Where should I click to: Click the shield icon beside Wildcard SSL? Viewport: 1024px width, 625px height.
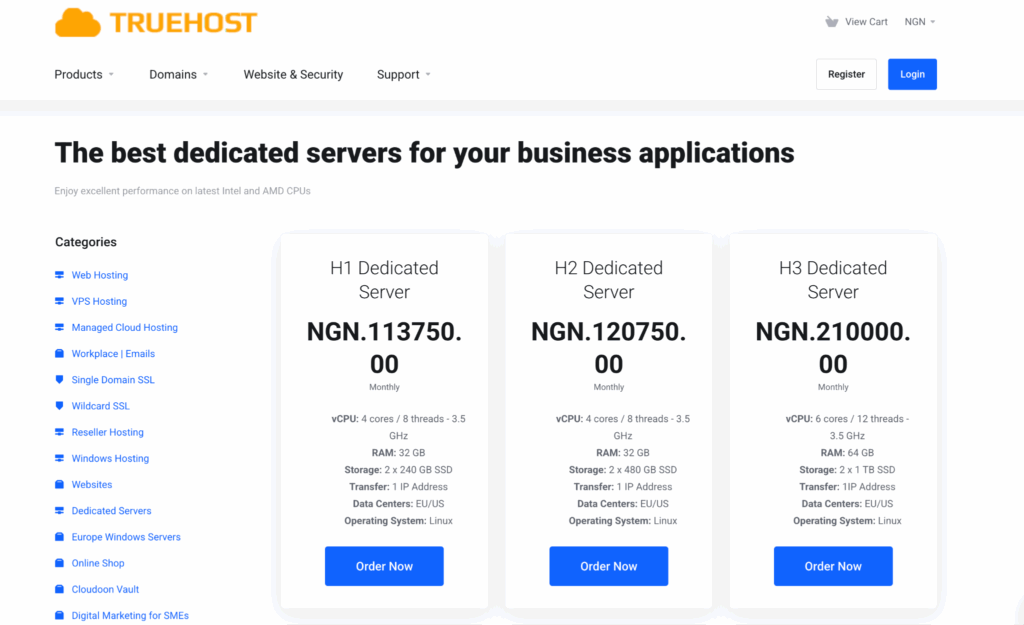pos(59,406)
